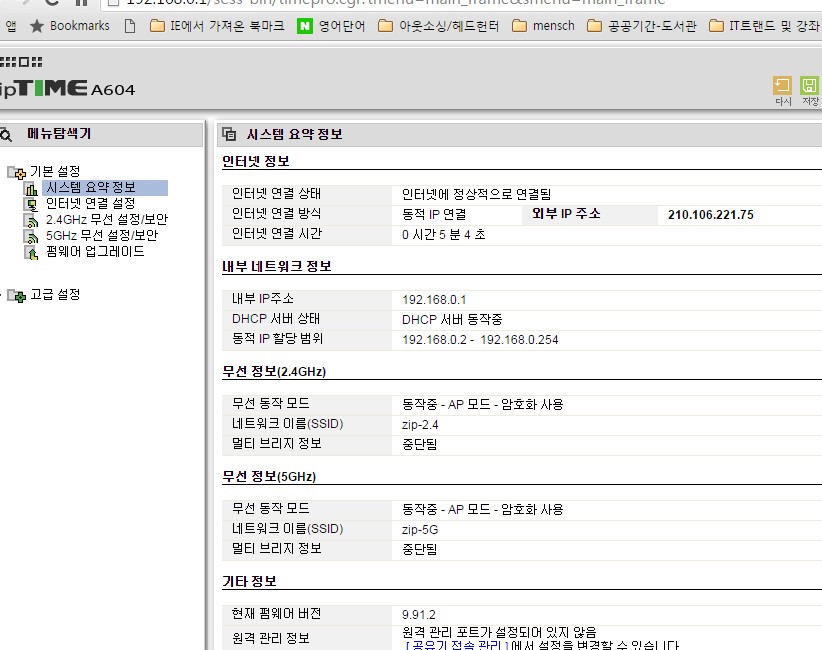This screenshot has height=650, width=822.
Task: Click the 현재 펌웨어 버전 label
Action: point(276,614)
